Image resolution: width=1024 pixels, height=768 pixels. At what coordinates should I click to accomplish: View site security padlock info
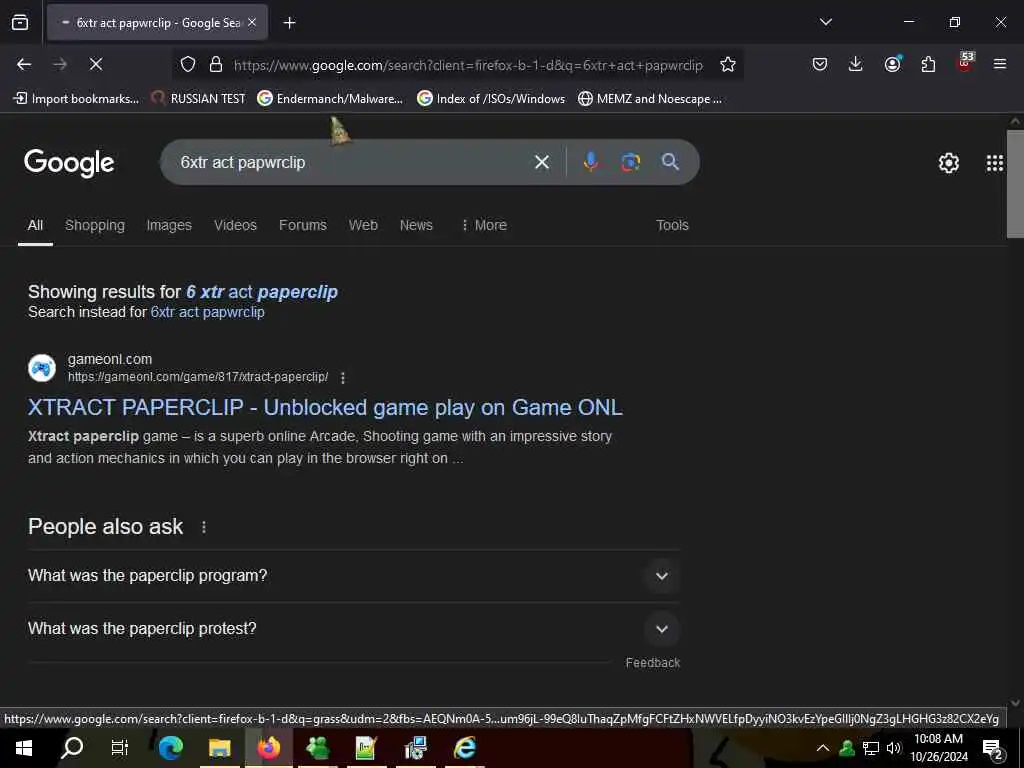[216, 64]
